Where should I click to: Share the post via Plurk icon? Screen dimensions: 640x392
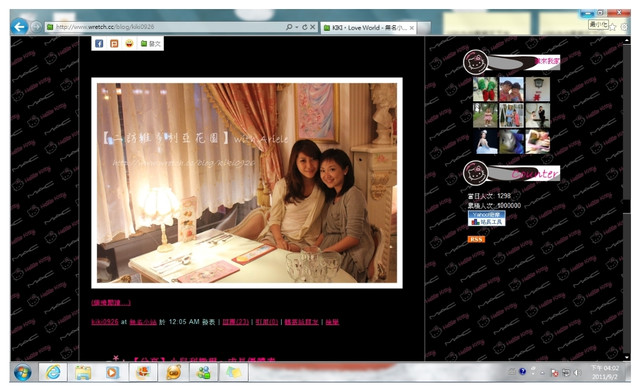pyautogui.click(x=114, y=43)
